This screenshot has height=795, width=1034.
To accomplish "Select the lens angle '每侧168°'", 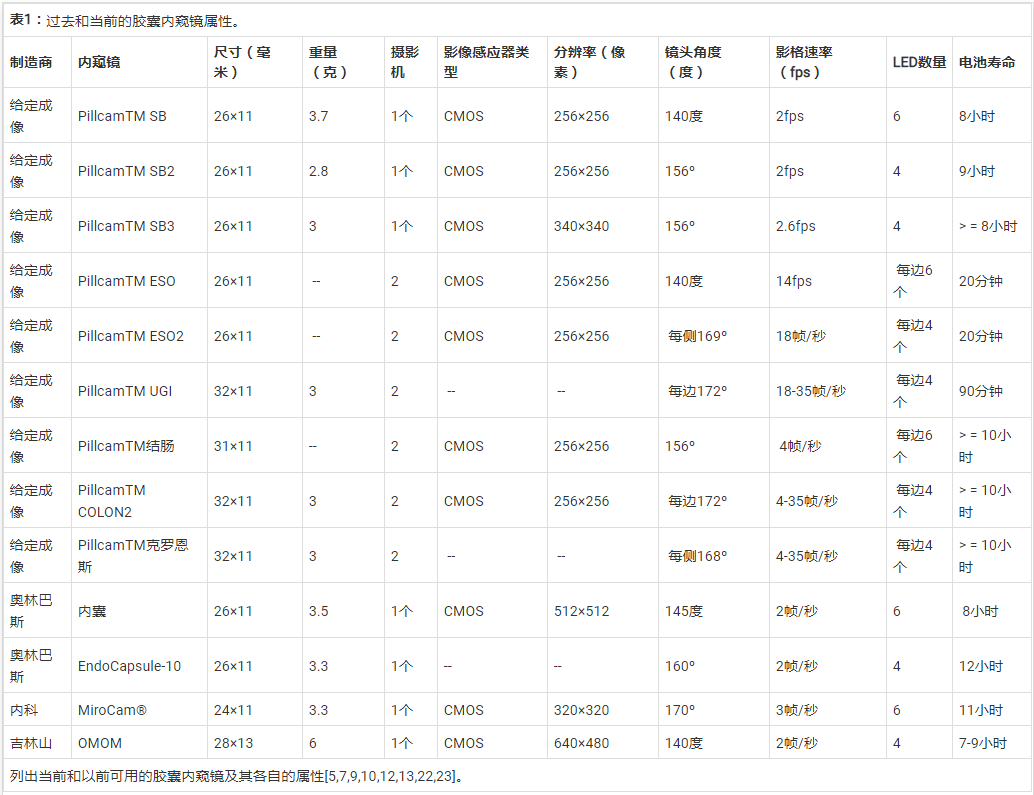I will click(x=697, y=556).
